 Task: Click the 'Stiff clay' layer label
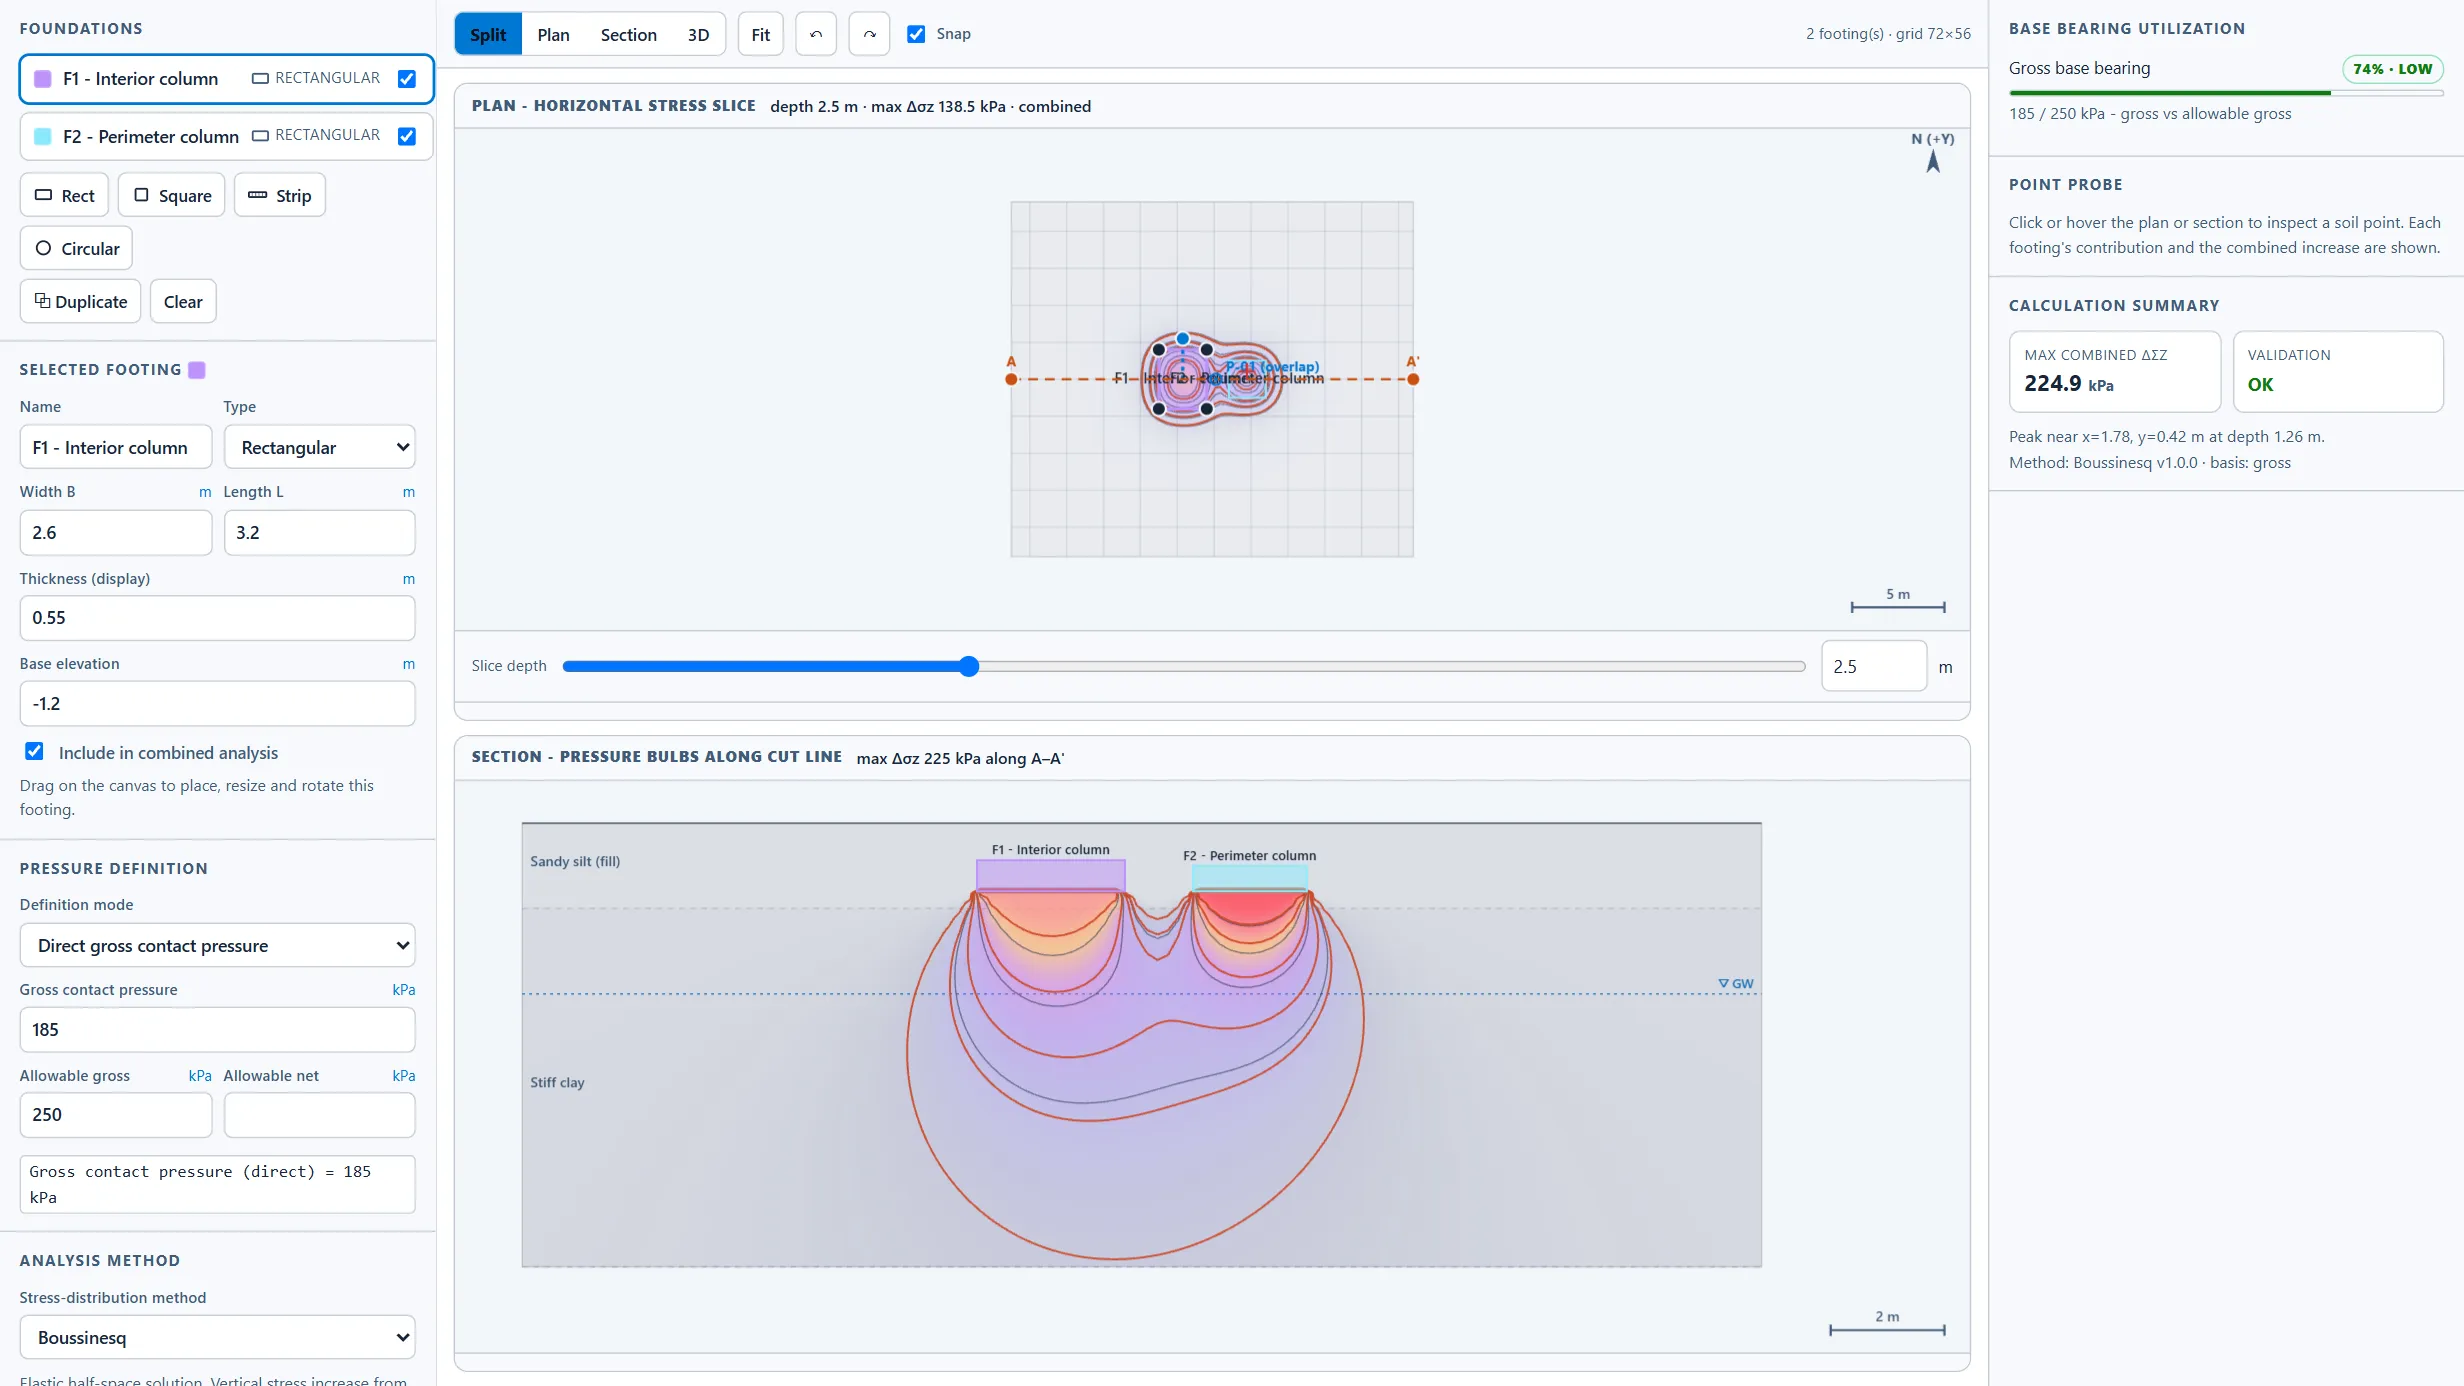(x=557, y=1082)
